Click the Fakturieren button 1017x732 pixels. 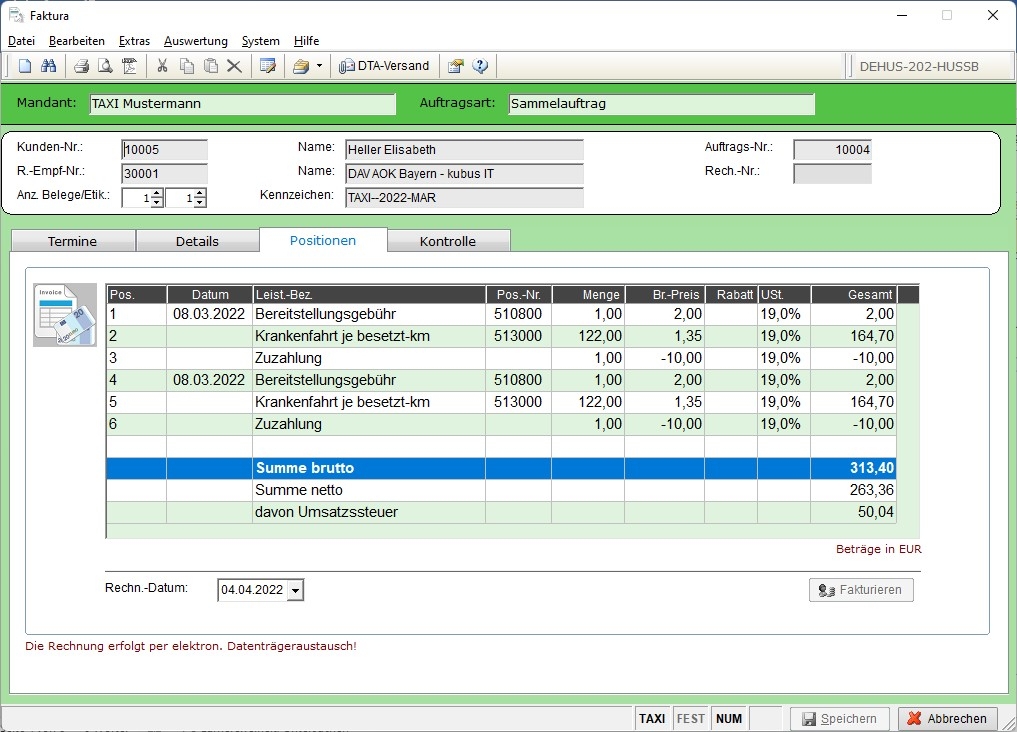tap(861, 590)
